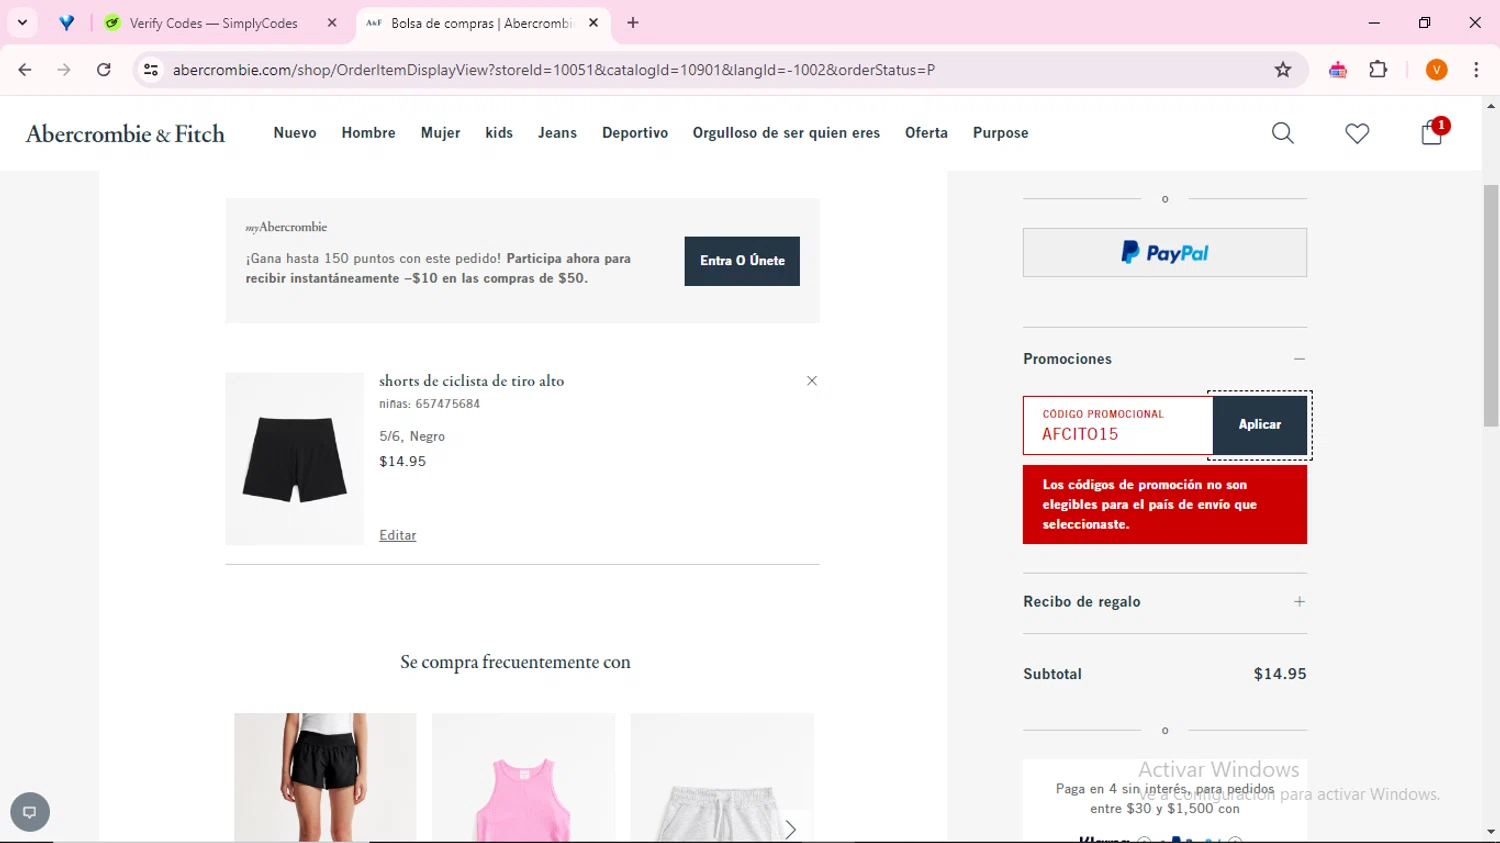Remove the ciclista shorts with the X icon
The image size is (1500, 843).
click(812, 381)
